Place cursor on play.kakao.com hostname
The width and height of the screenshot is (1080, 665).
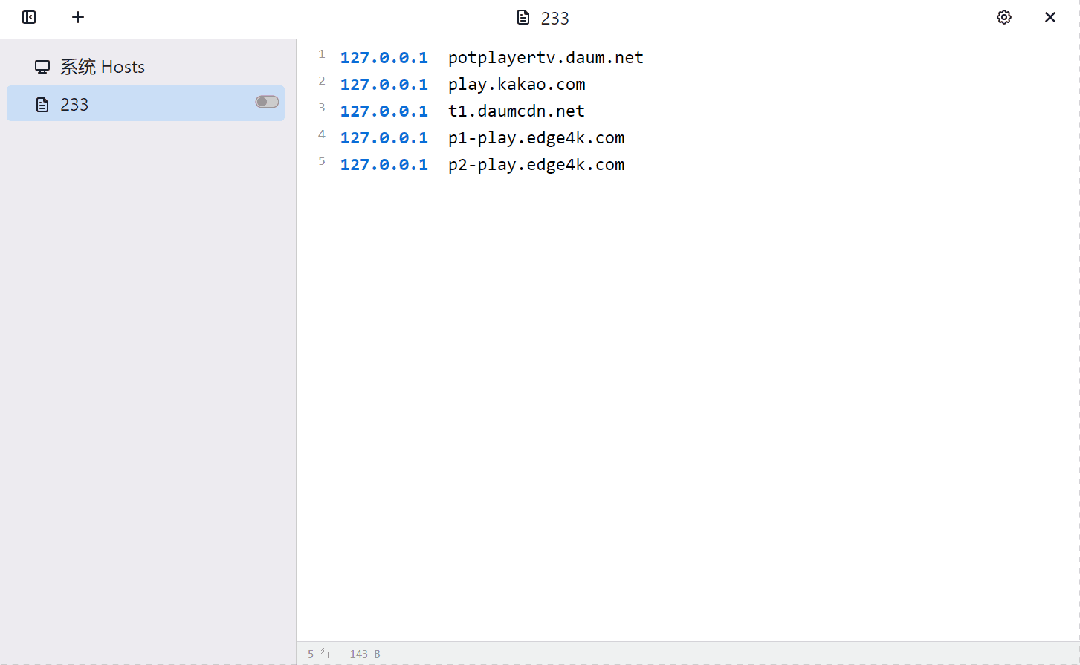tap(516, 85)
